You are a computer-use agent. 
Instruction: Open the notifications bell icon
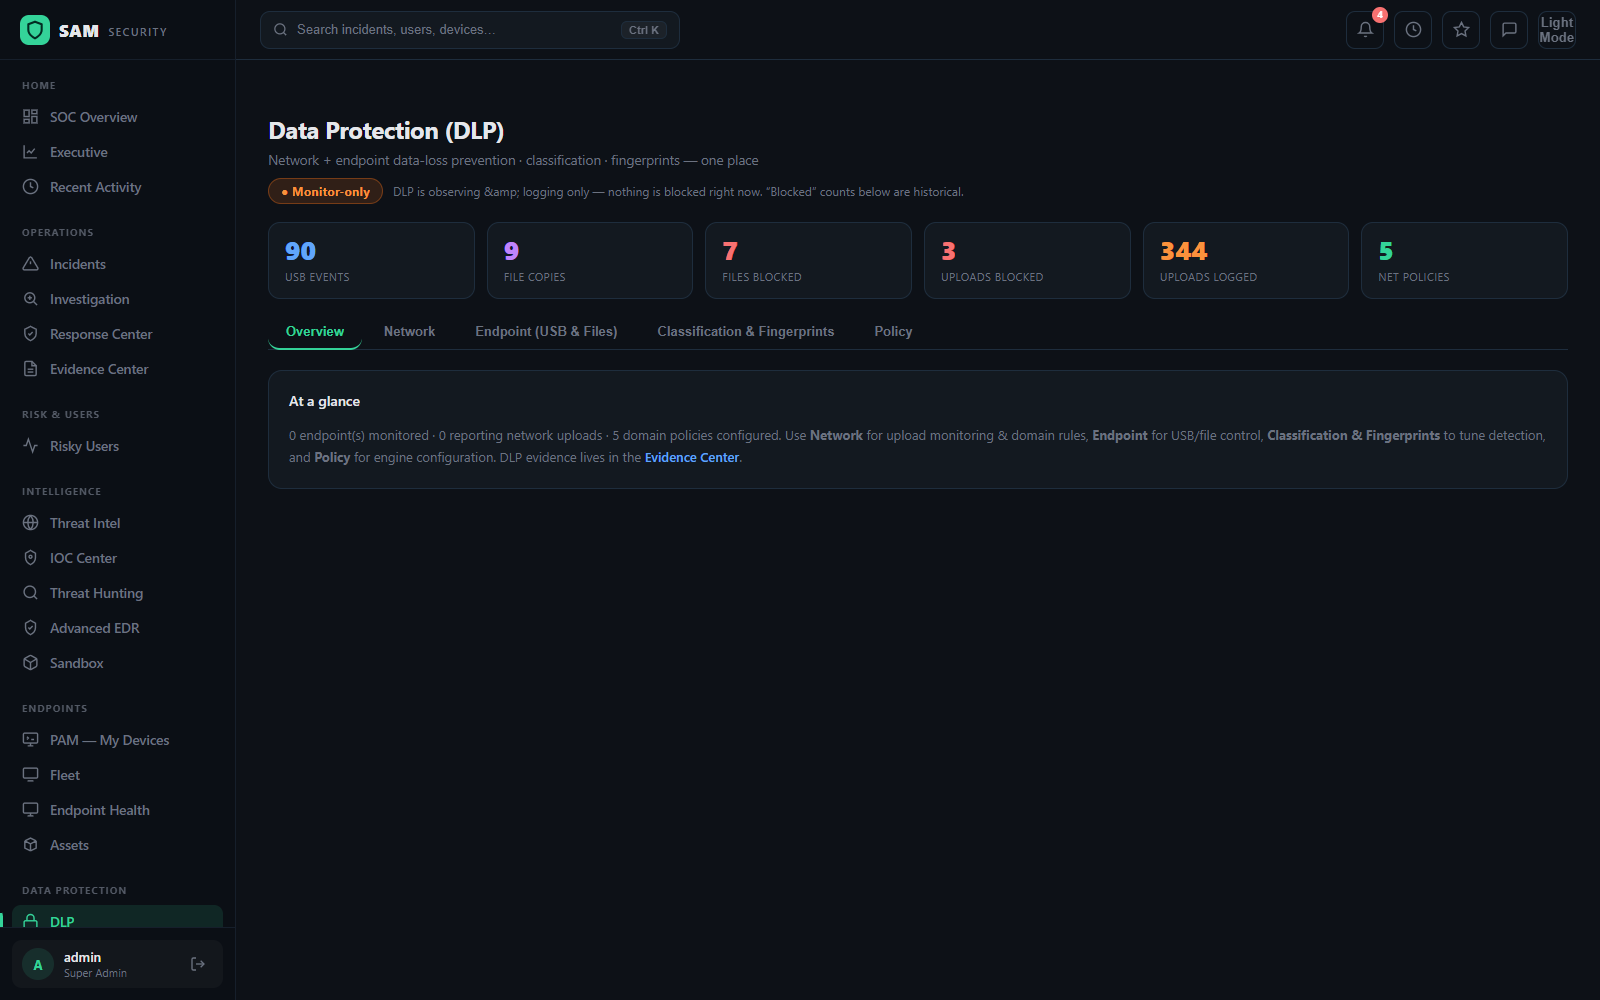click(1365, 30)
